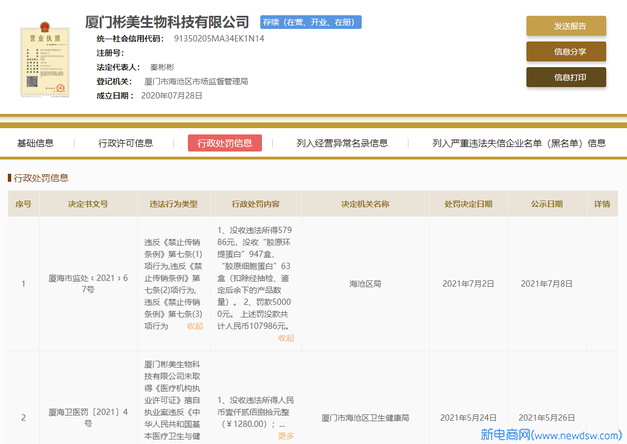Click registration authority 厦门市海沧区市场监督管理局

pos(196,82)
